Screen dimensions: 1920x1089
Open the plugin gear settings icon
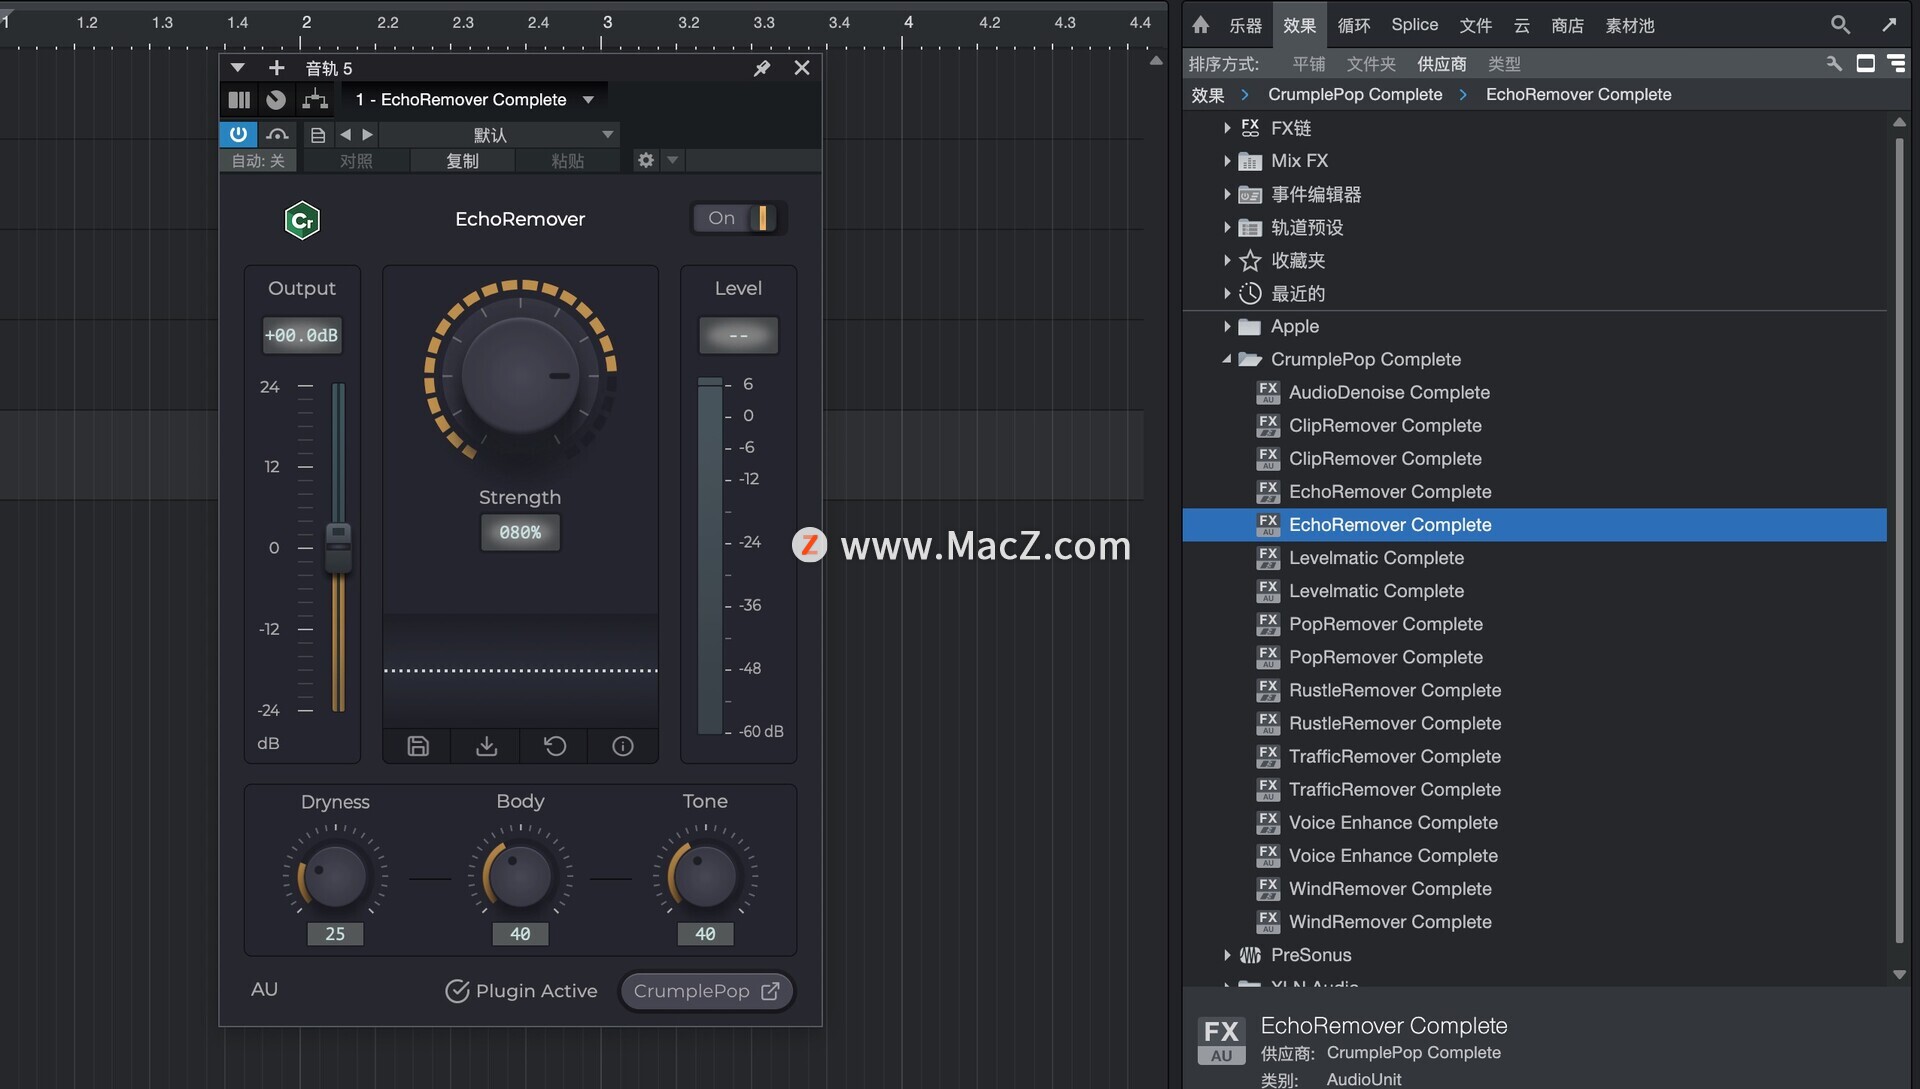pos(646,160)
